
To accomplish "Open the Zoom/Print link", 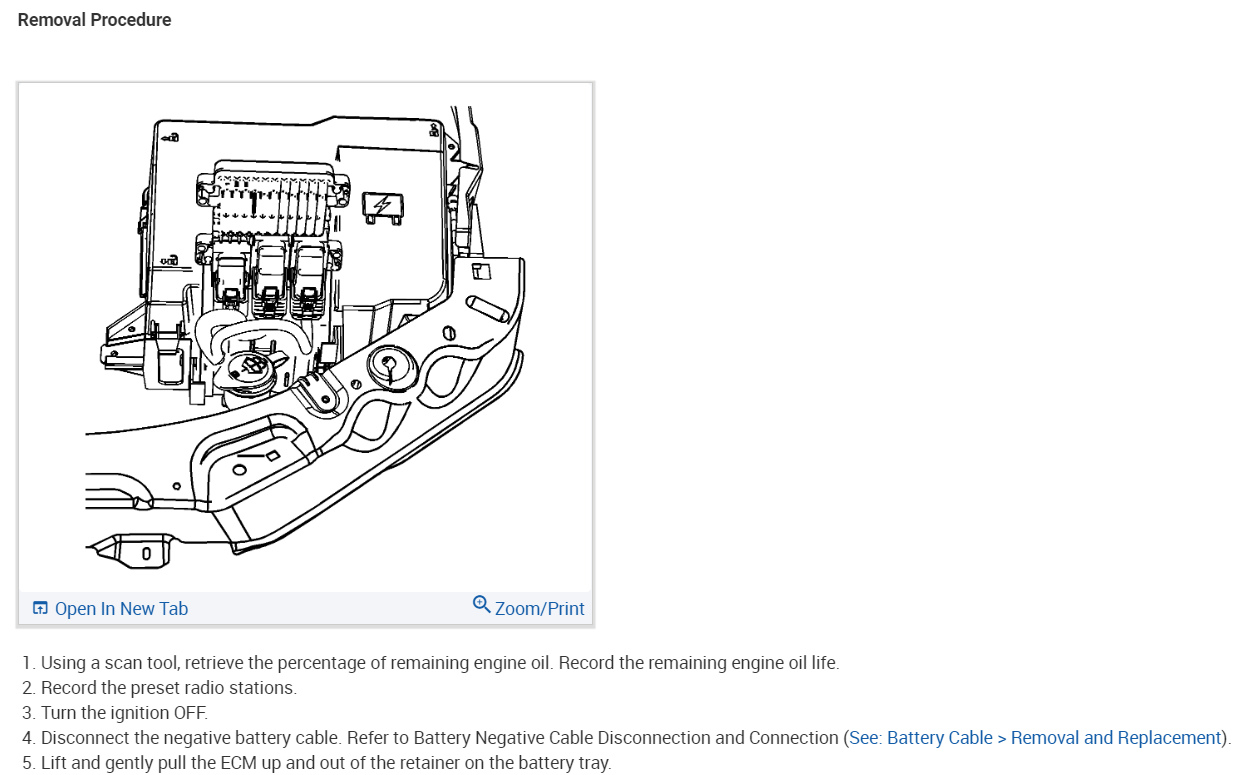I will pyautogui.click(x=540, y=609).
